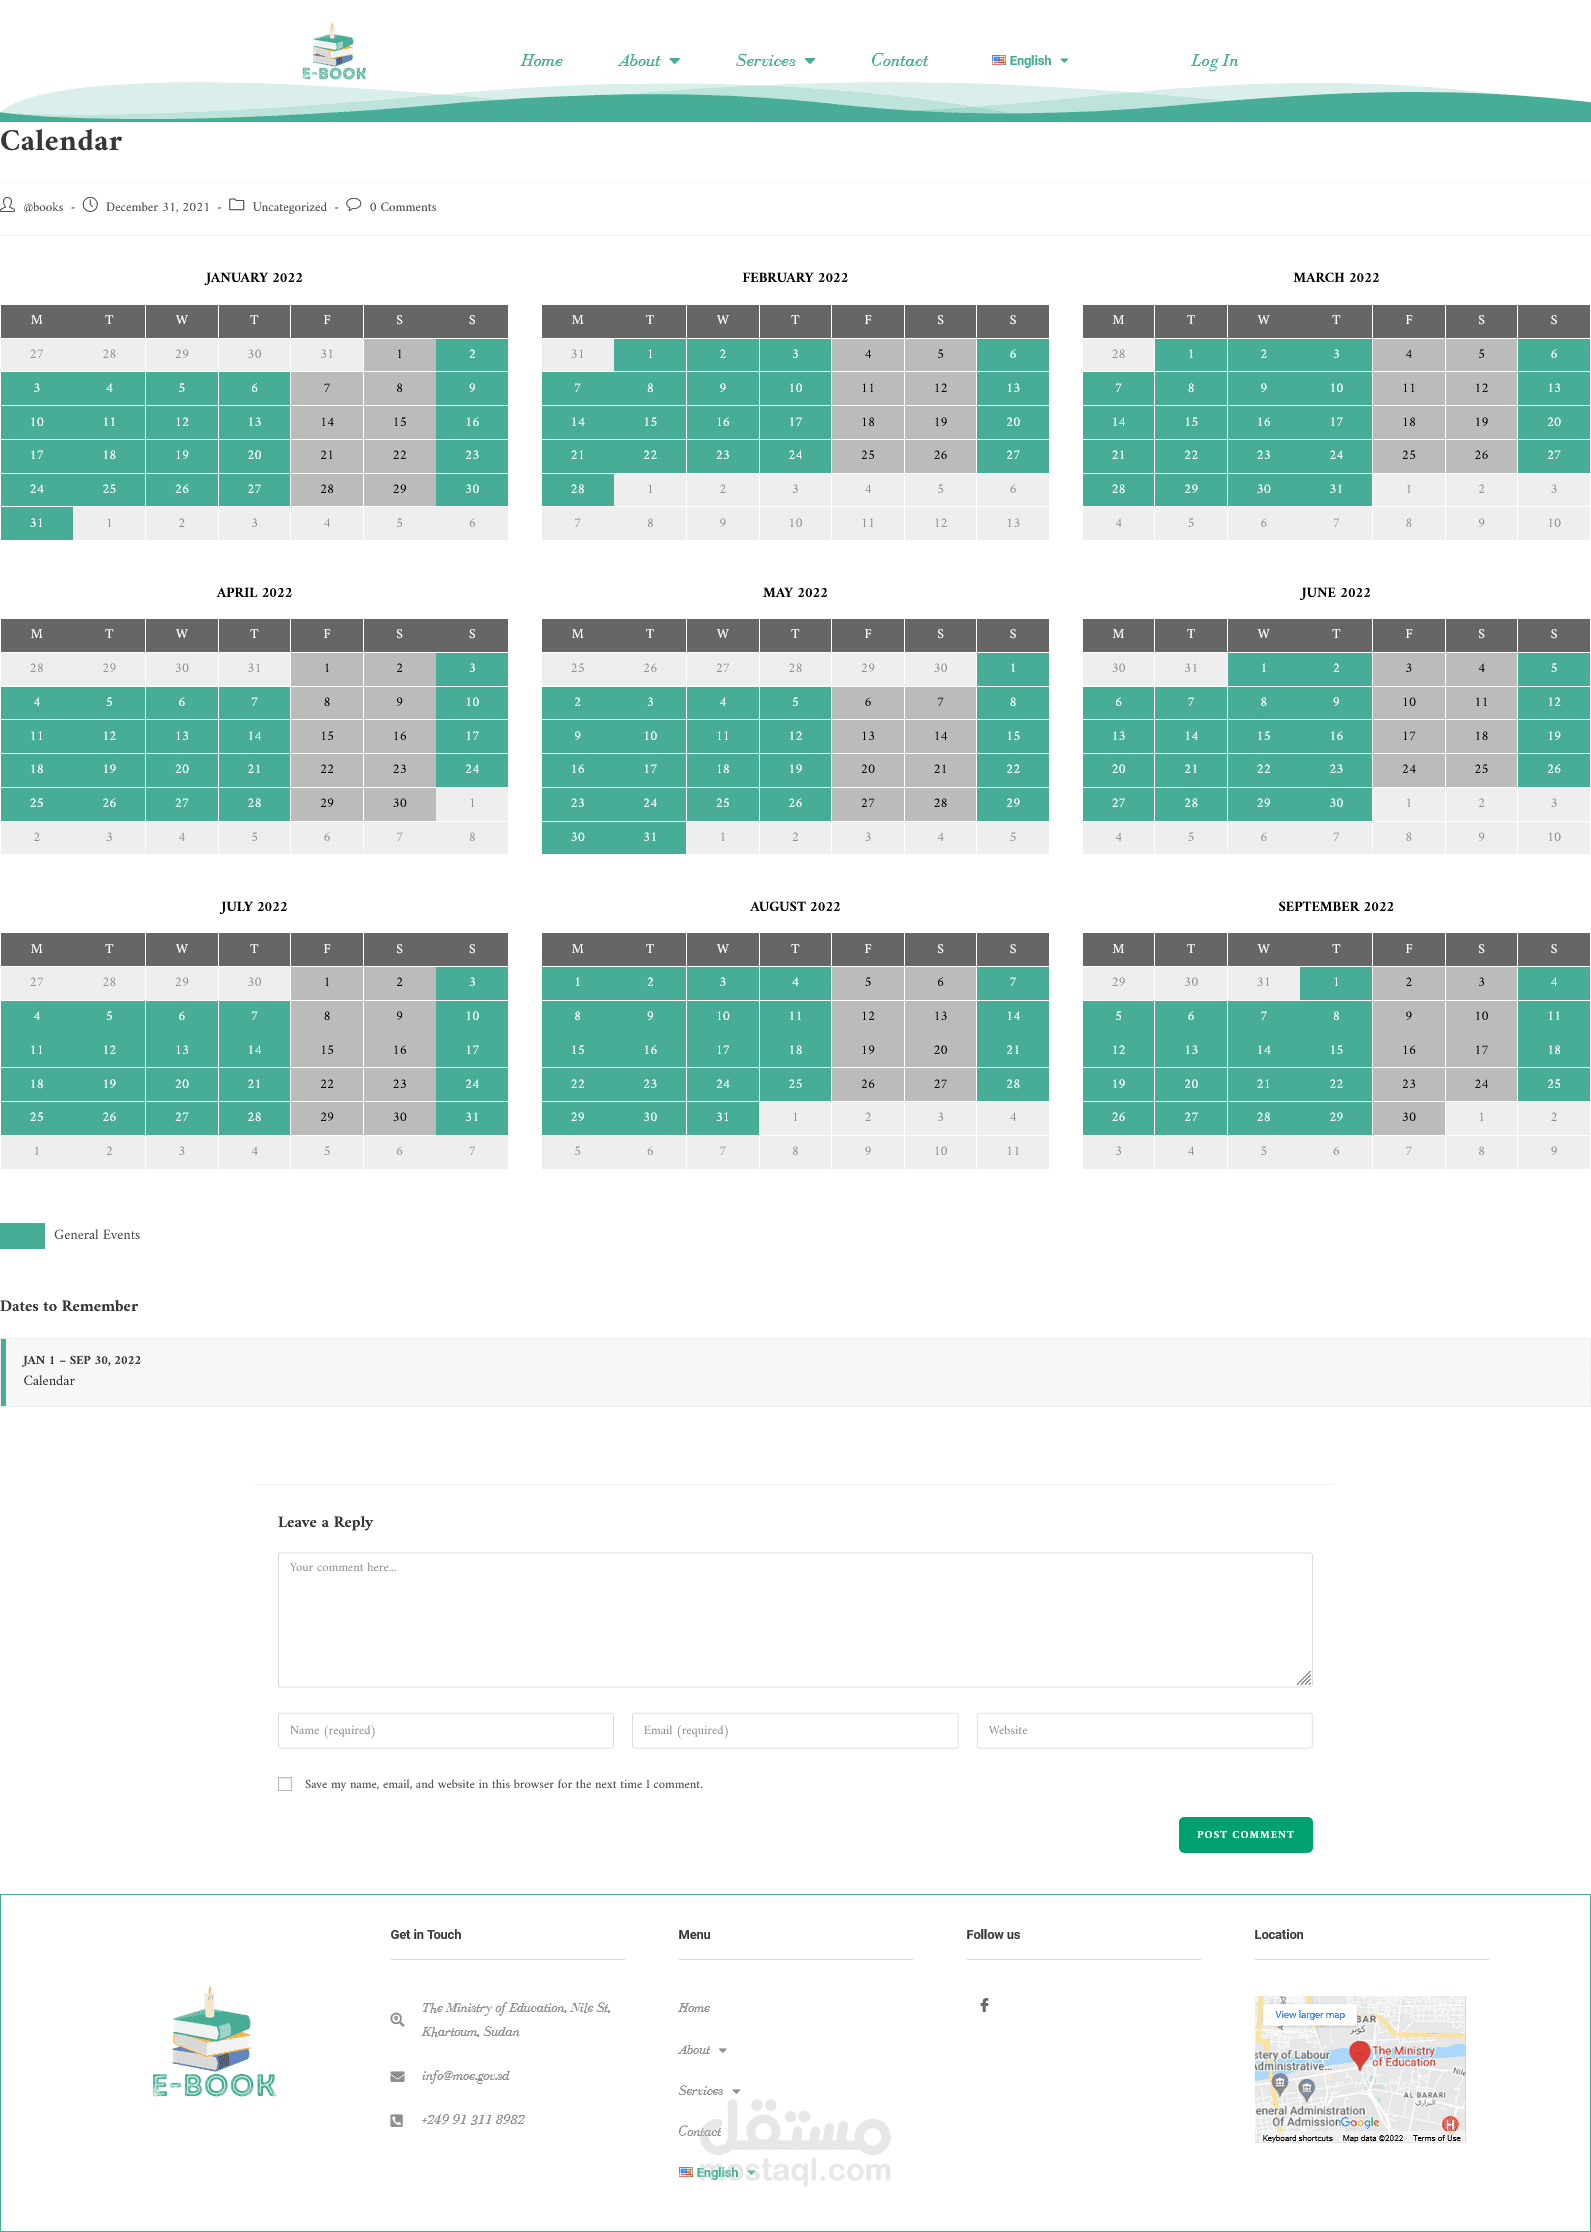This screenshot has width=1591, height=2232.
Task: Open the Contact page from the top navigation
Action: pos(900,61)
